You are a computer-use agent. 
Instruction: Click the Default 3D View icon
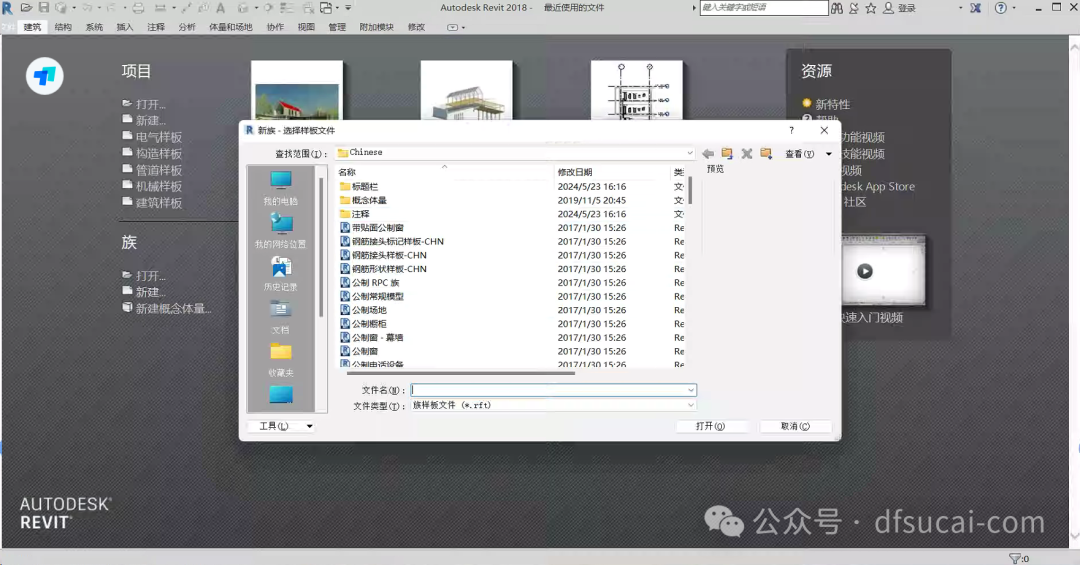pyautogui.click(x=243, y=8)
